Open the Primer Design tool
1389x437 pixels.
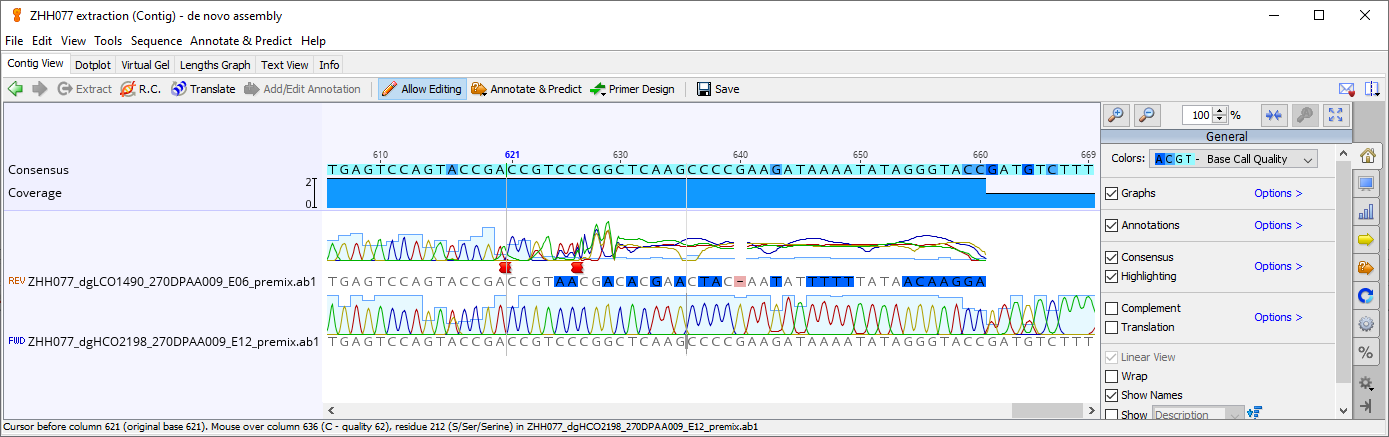tap(632, 89)
